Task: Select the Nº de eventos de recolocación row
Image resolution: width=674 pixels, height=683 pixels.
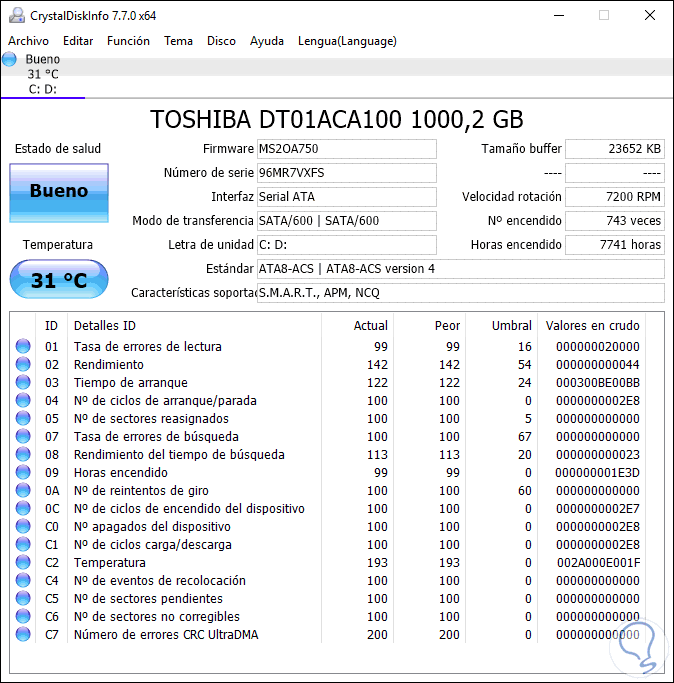Action: click(328, 580)
